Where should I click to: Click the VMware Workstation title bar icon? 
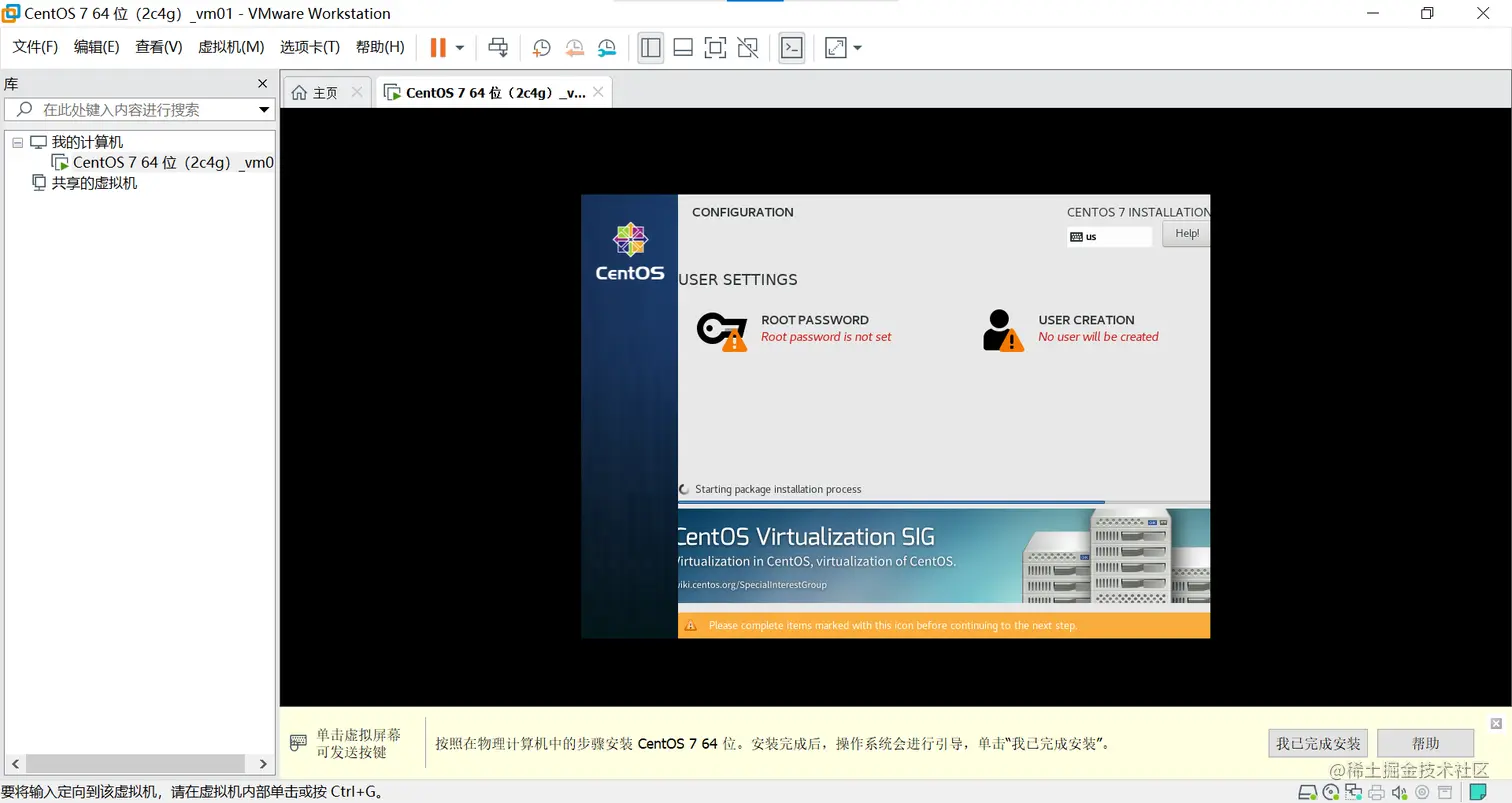11,13
